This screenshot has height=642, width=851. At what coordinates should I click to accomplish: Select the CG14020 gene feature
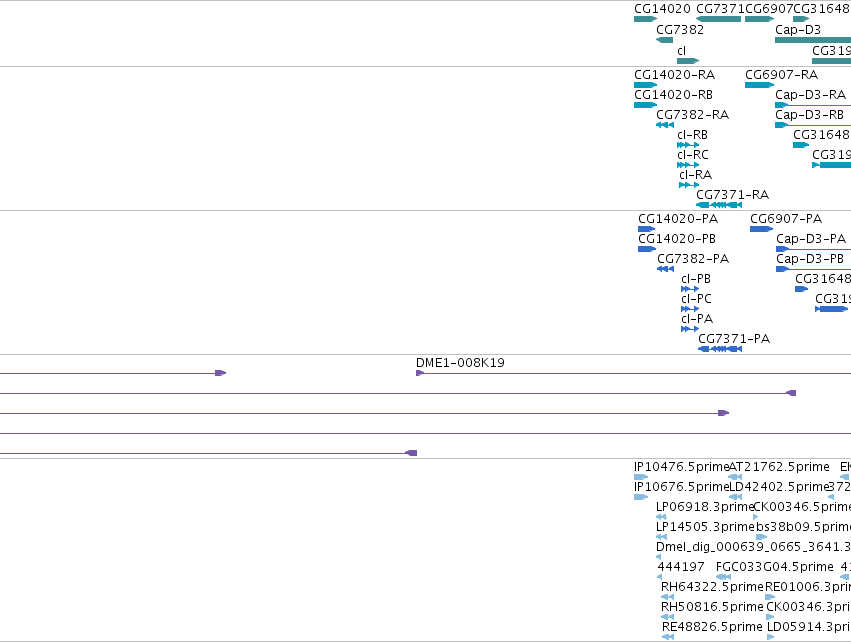(x=645, y=19)
